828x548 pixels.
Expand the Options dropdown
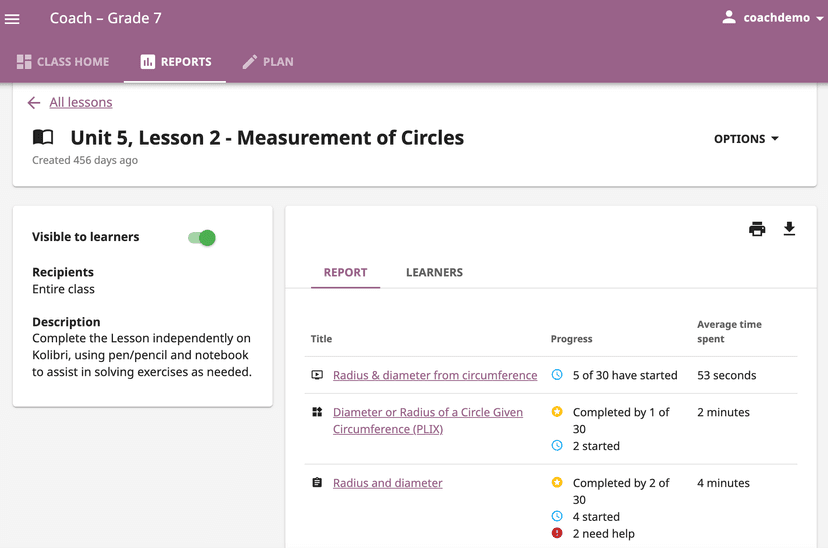[746, 139]
